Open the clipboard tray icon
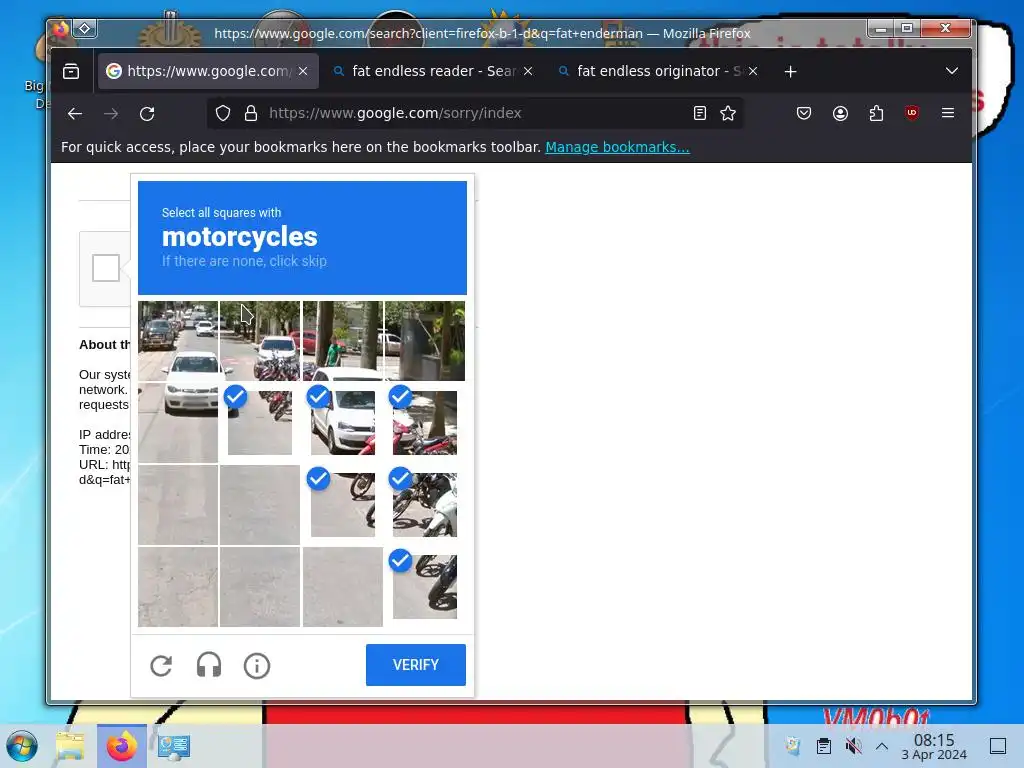The width and height of the screenshot is (1024, 768). pos(824,746)
